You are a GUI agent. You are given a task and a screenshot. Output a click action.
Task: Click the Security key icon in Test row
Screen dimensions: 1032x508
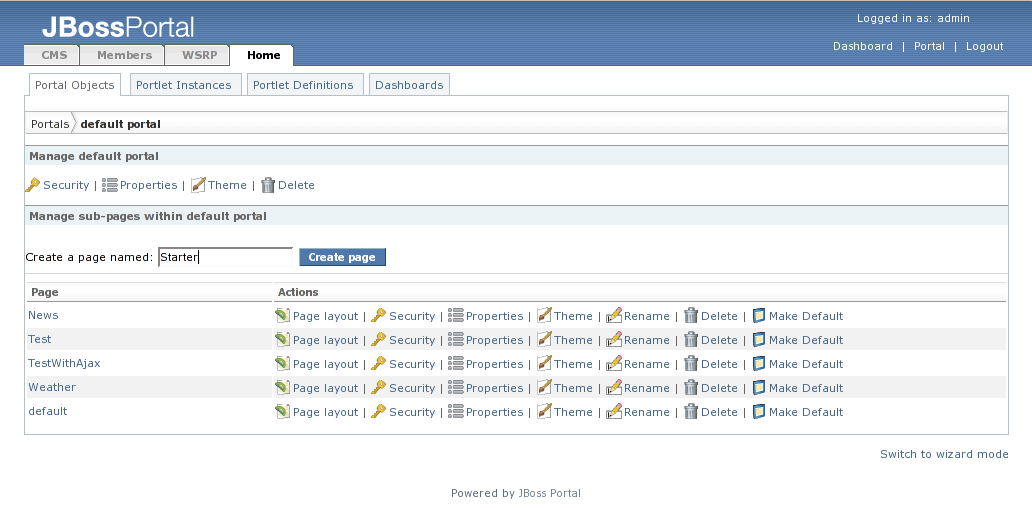click(378, 340)
